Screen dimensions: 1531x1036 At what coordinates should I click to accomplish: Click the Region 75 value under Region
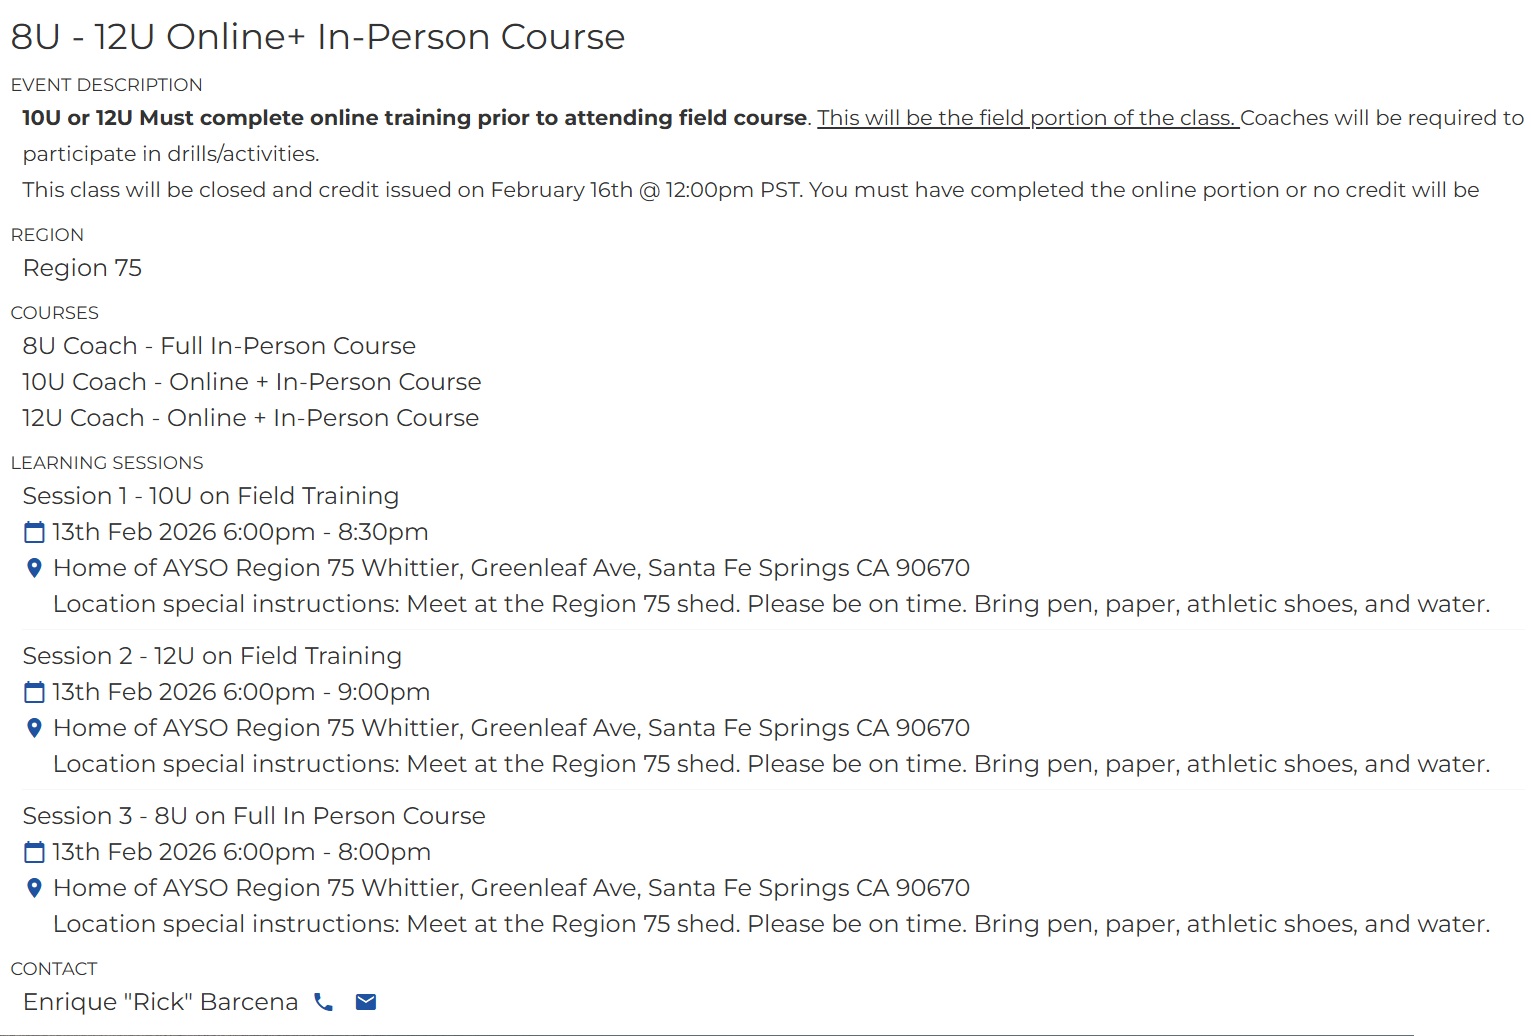[82, 268]
